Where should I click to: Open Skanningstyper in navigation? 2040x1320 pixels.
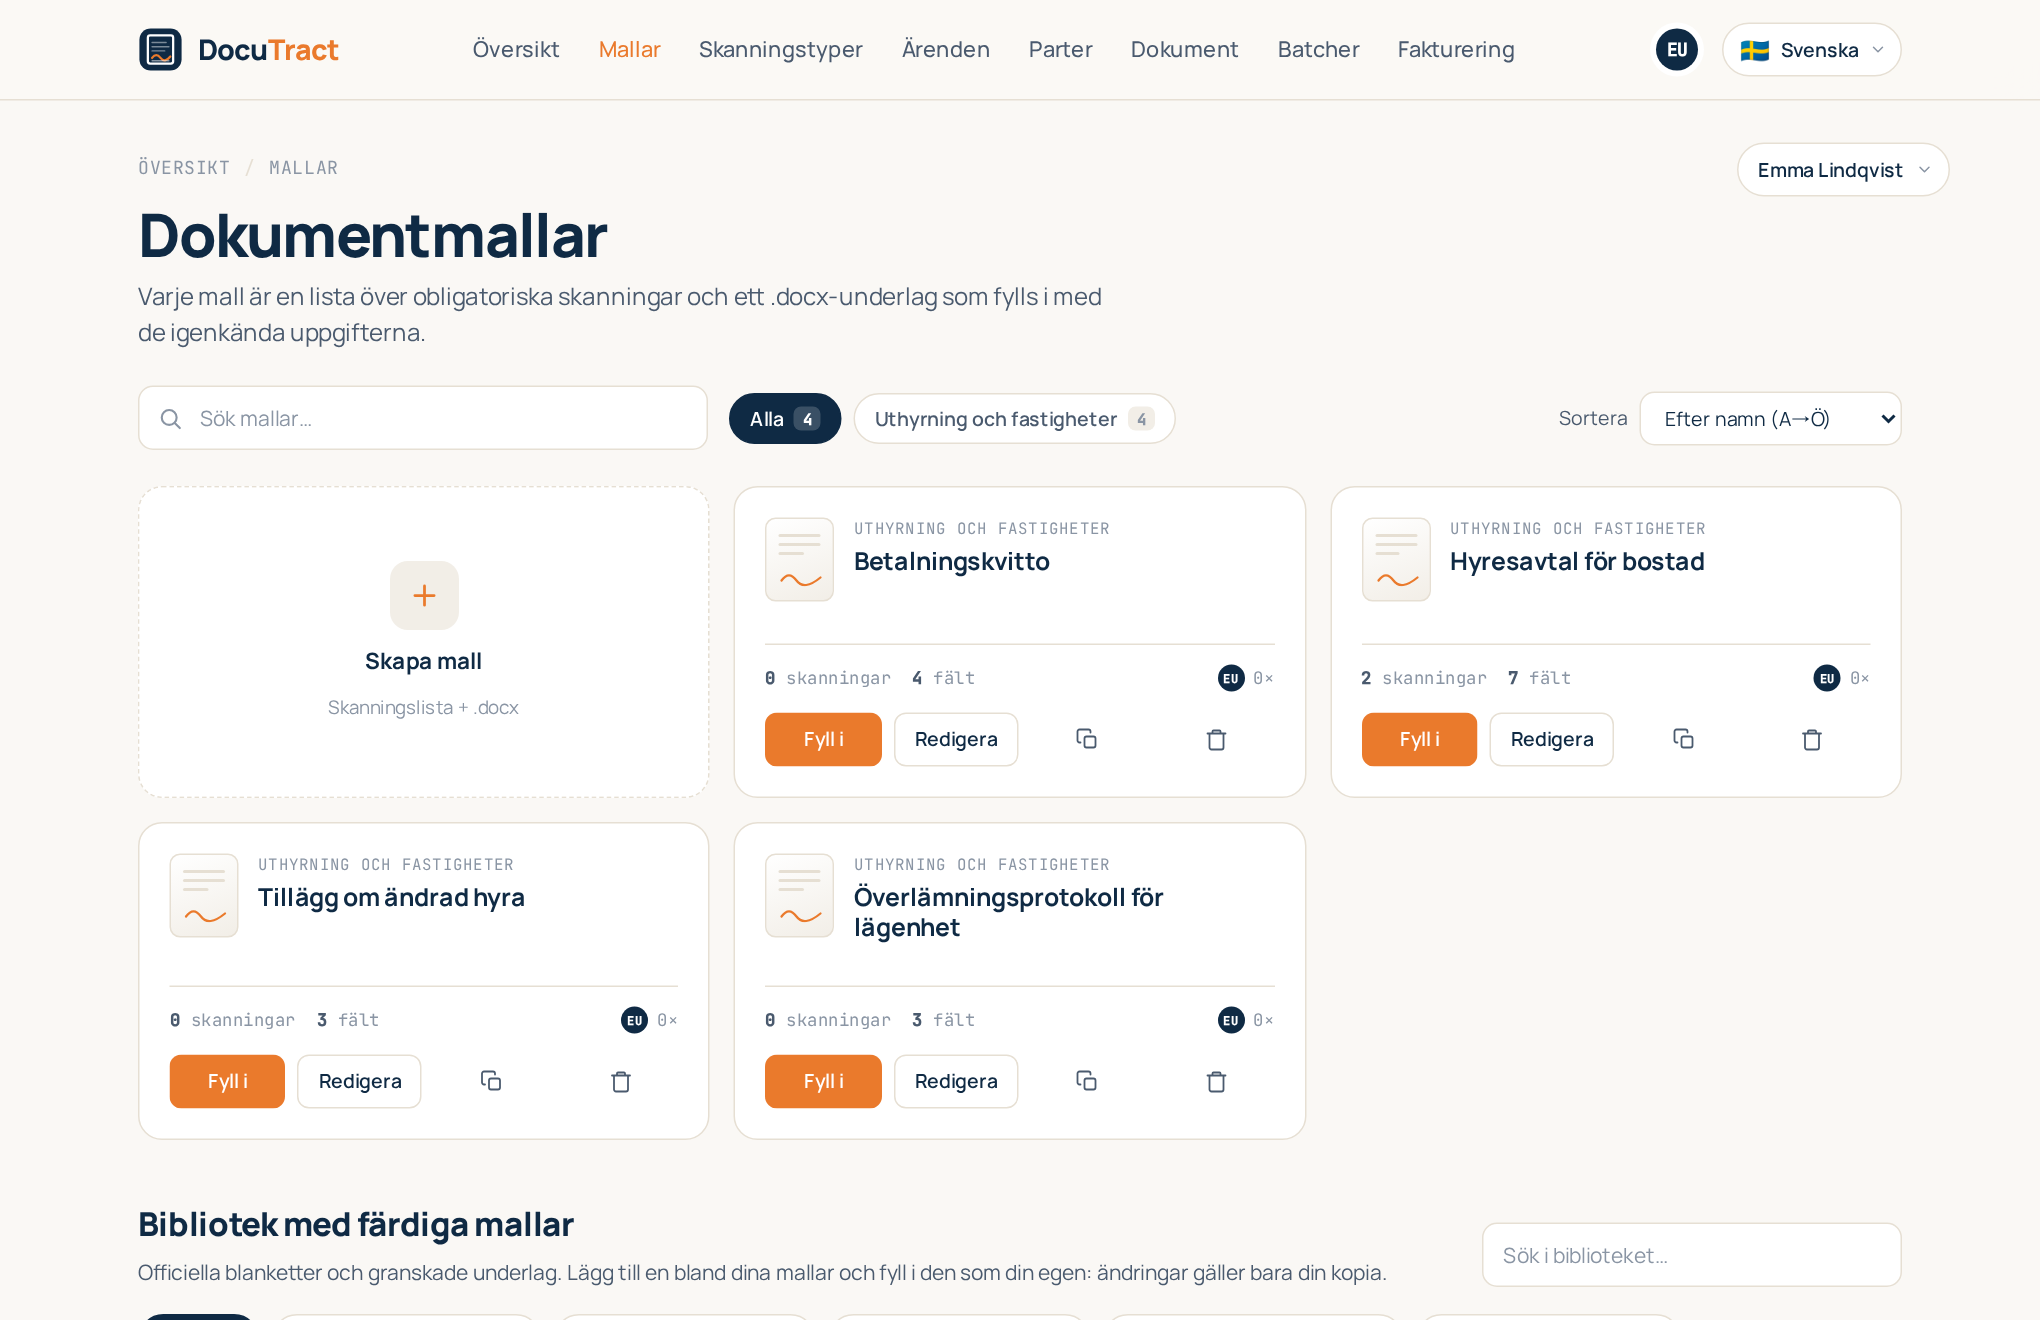(781, 49)
